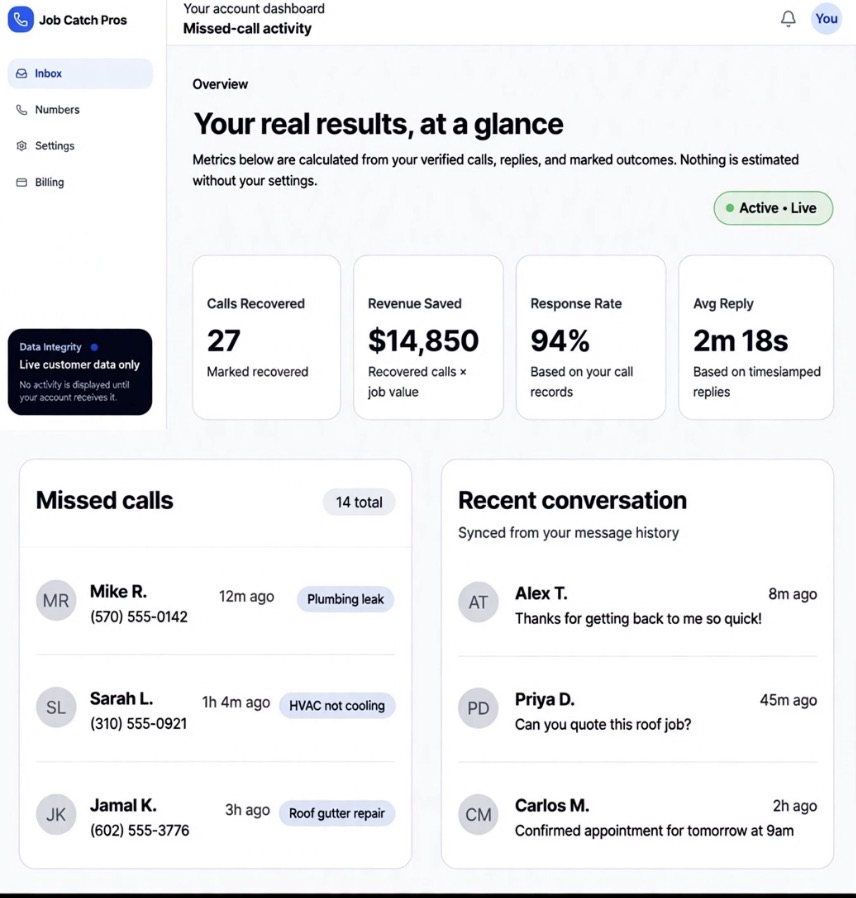Select Sarah L. missed call name

[121, 698]
